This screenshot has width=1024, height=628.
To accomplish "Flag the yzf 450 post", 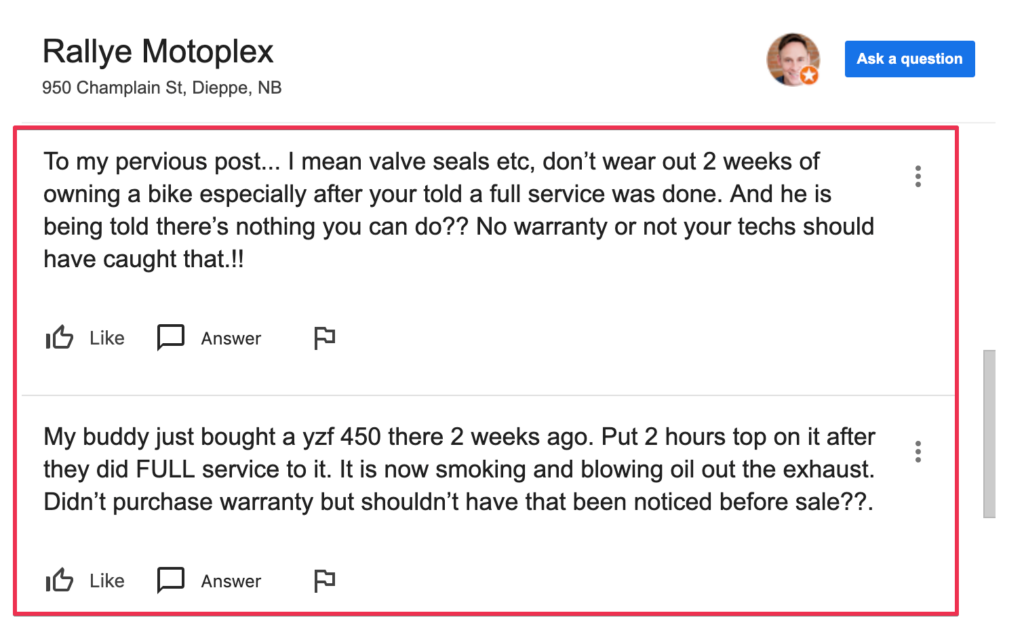I will coord(324,581).
